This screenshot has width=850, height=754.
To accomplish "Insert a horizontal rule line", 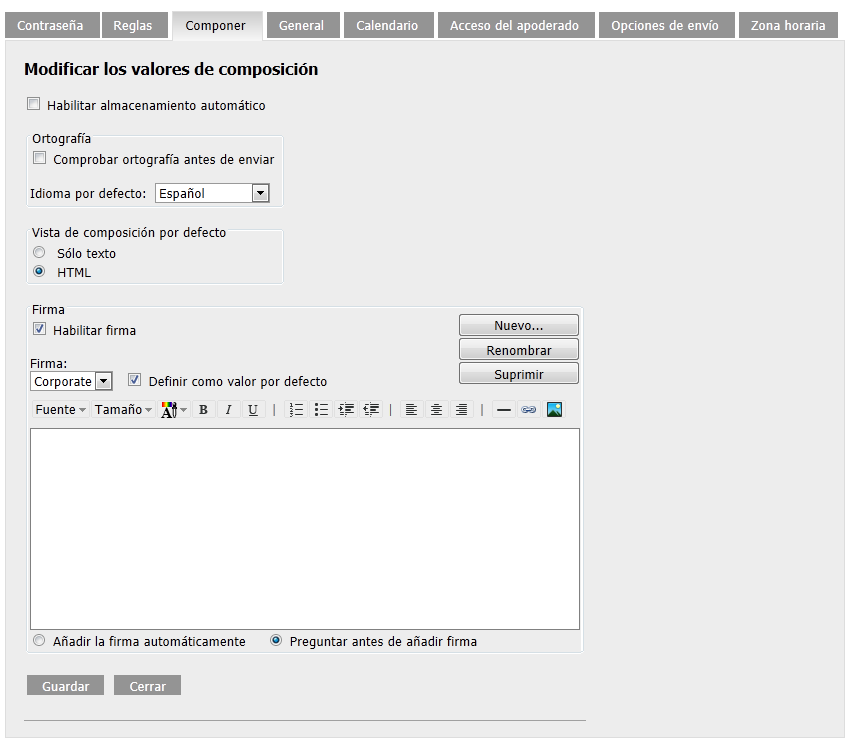I will click(504, 409).
